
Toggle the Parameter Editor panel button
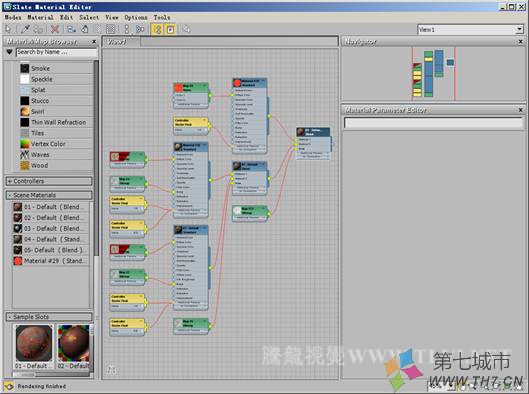(171, 29)
